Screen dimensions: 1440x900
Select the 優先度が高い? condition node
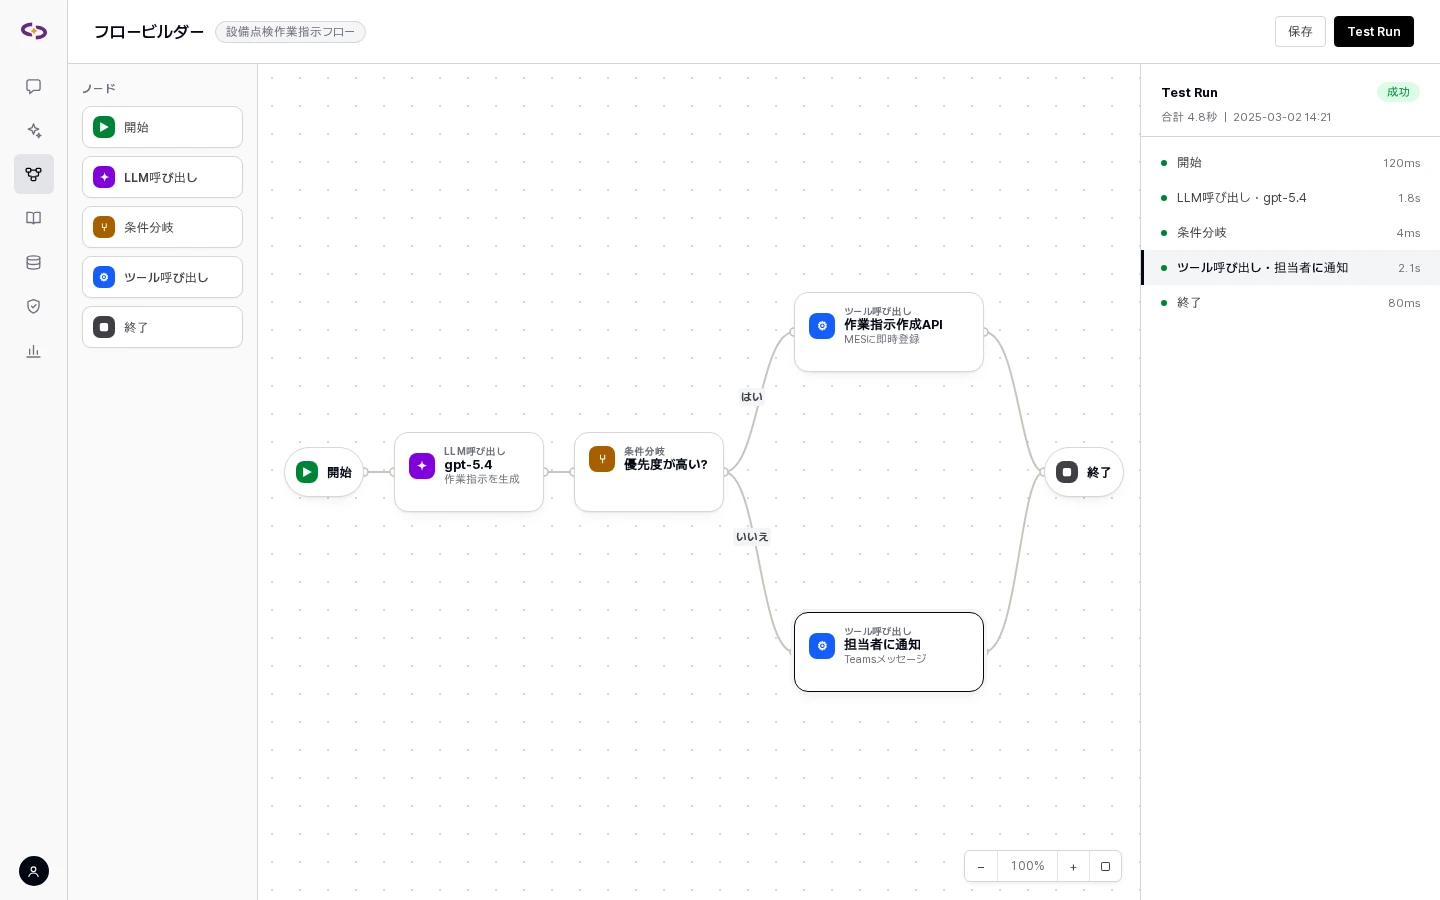click(649, 472)
